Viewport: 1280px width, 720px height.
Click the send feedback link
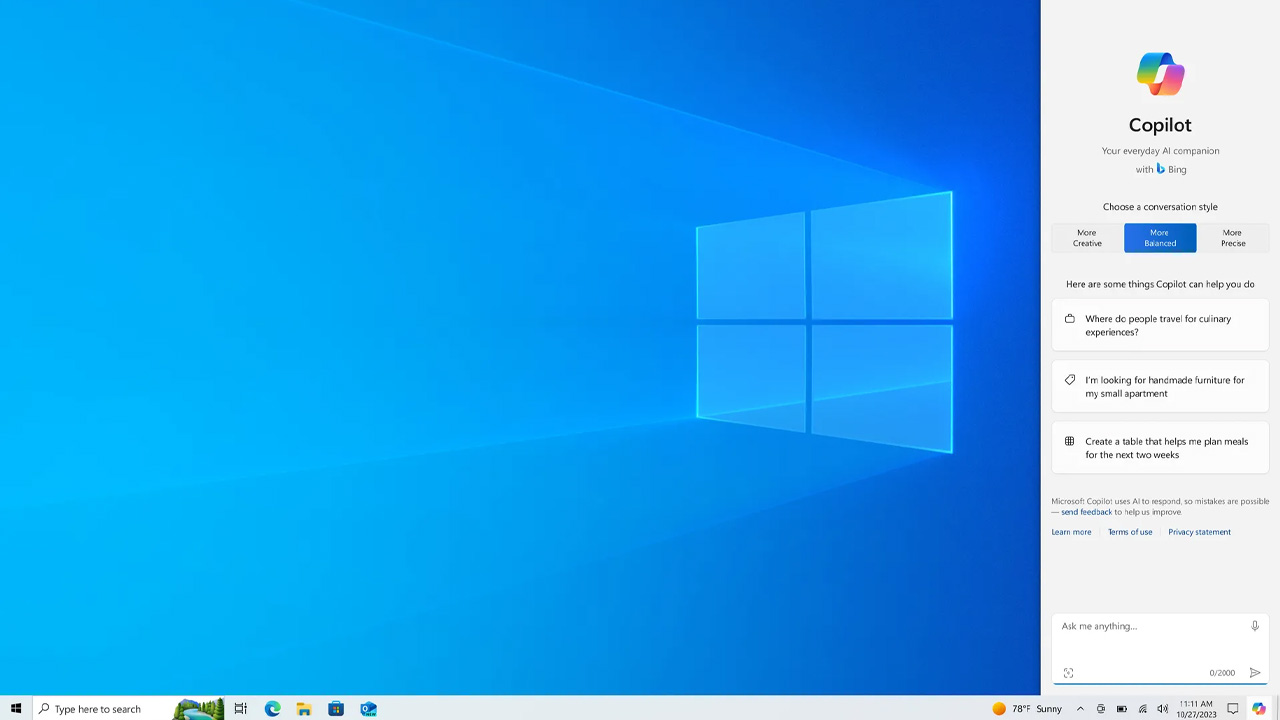[x=1086, y=511]
